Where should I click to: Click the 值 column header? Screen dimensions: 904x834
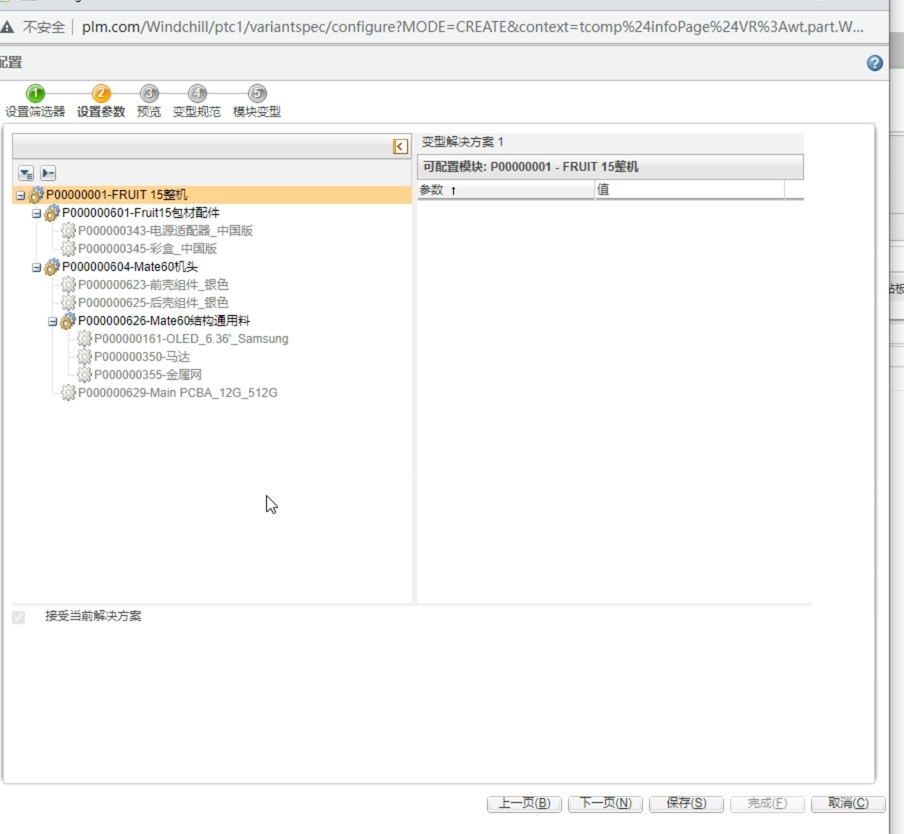coord(690,190)
